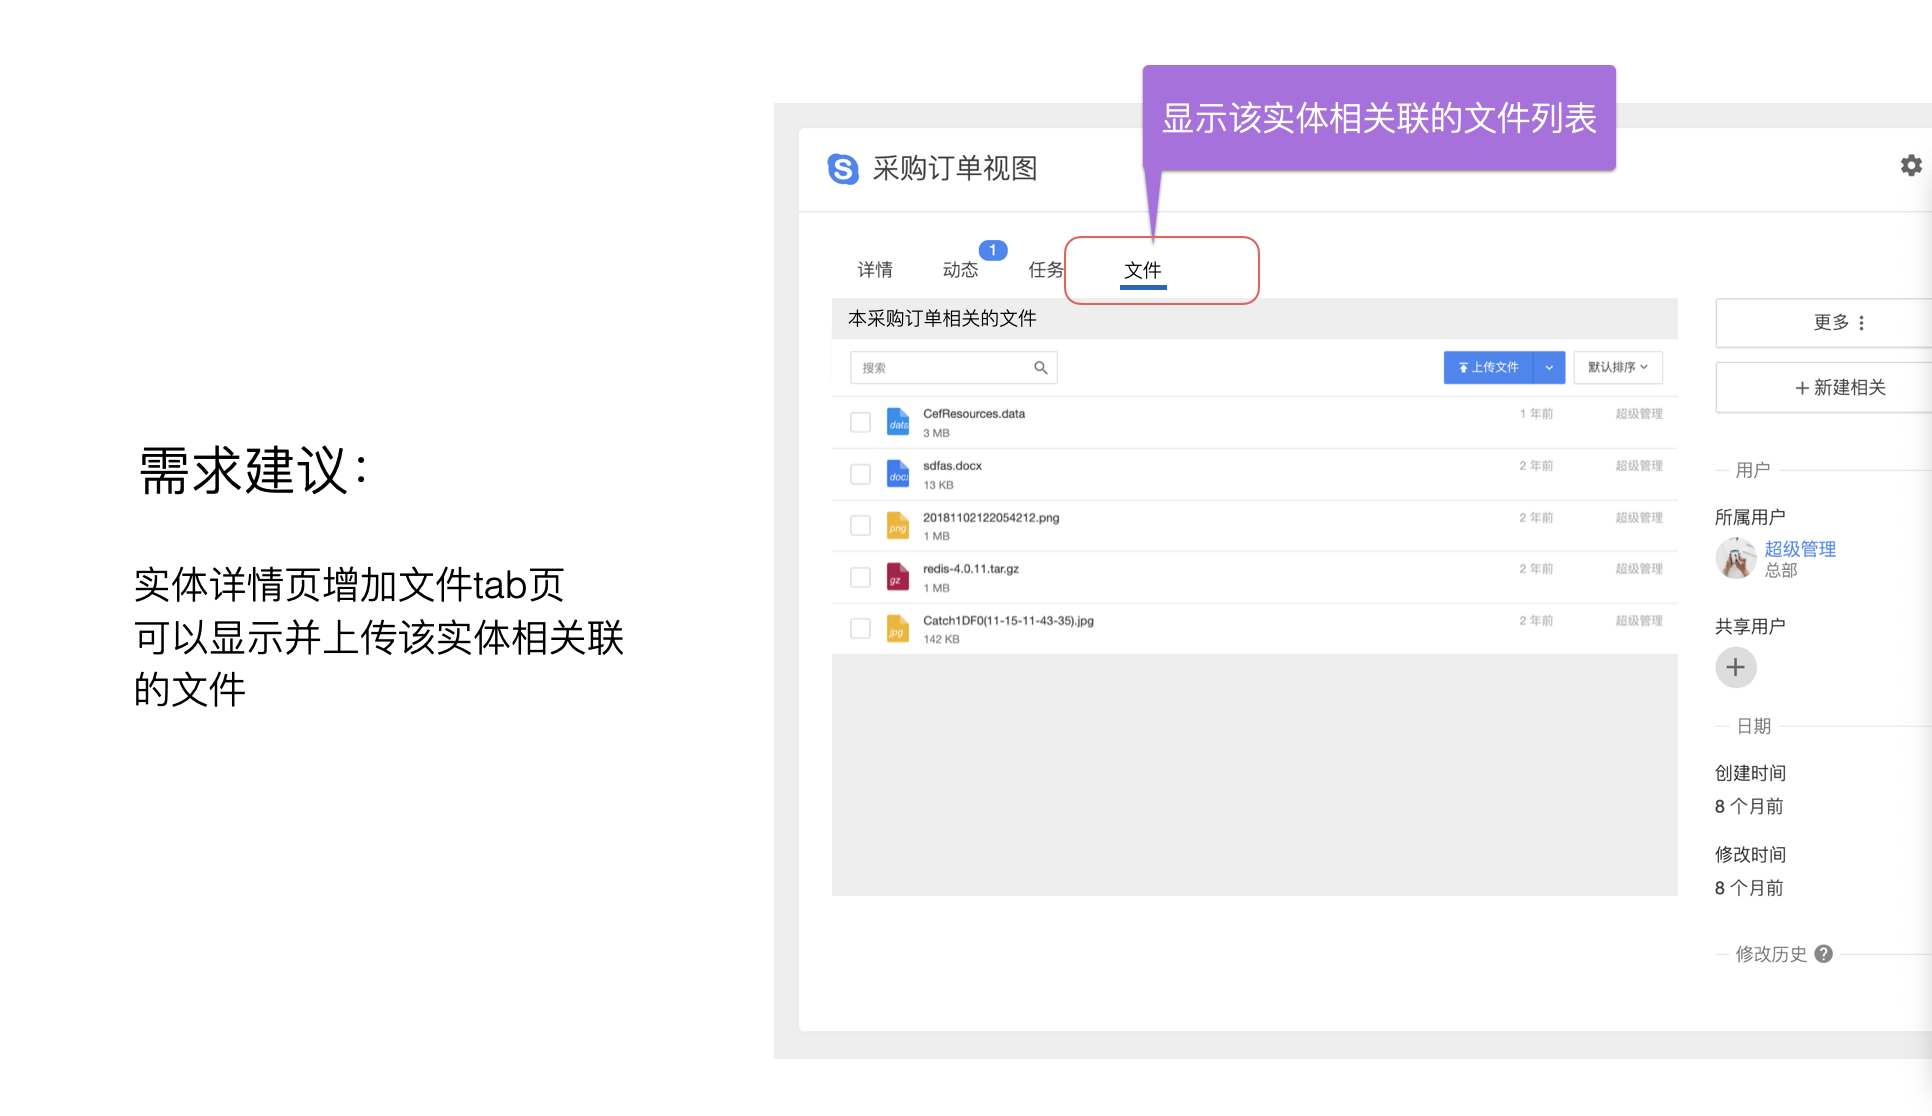Click the gz archive icon for redis-4.0.11.tar.gz
Image resolution: width=1932 pixels, height=1116 pixels.
(897, 577)
